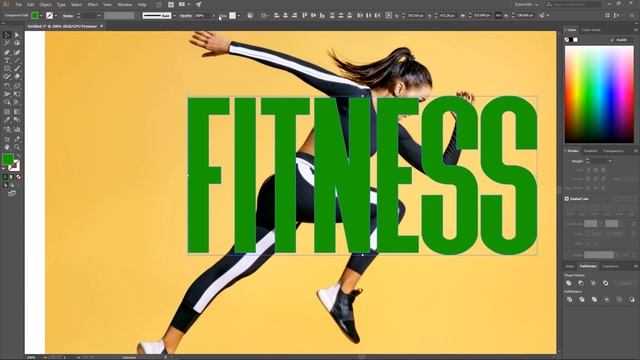Click the green fill swatch in toolbox
Screen dimensions: 640x360
pyautogui.click(x=7, y=159)
